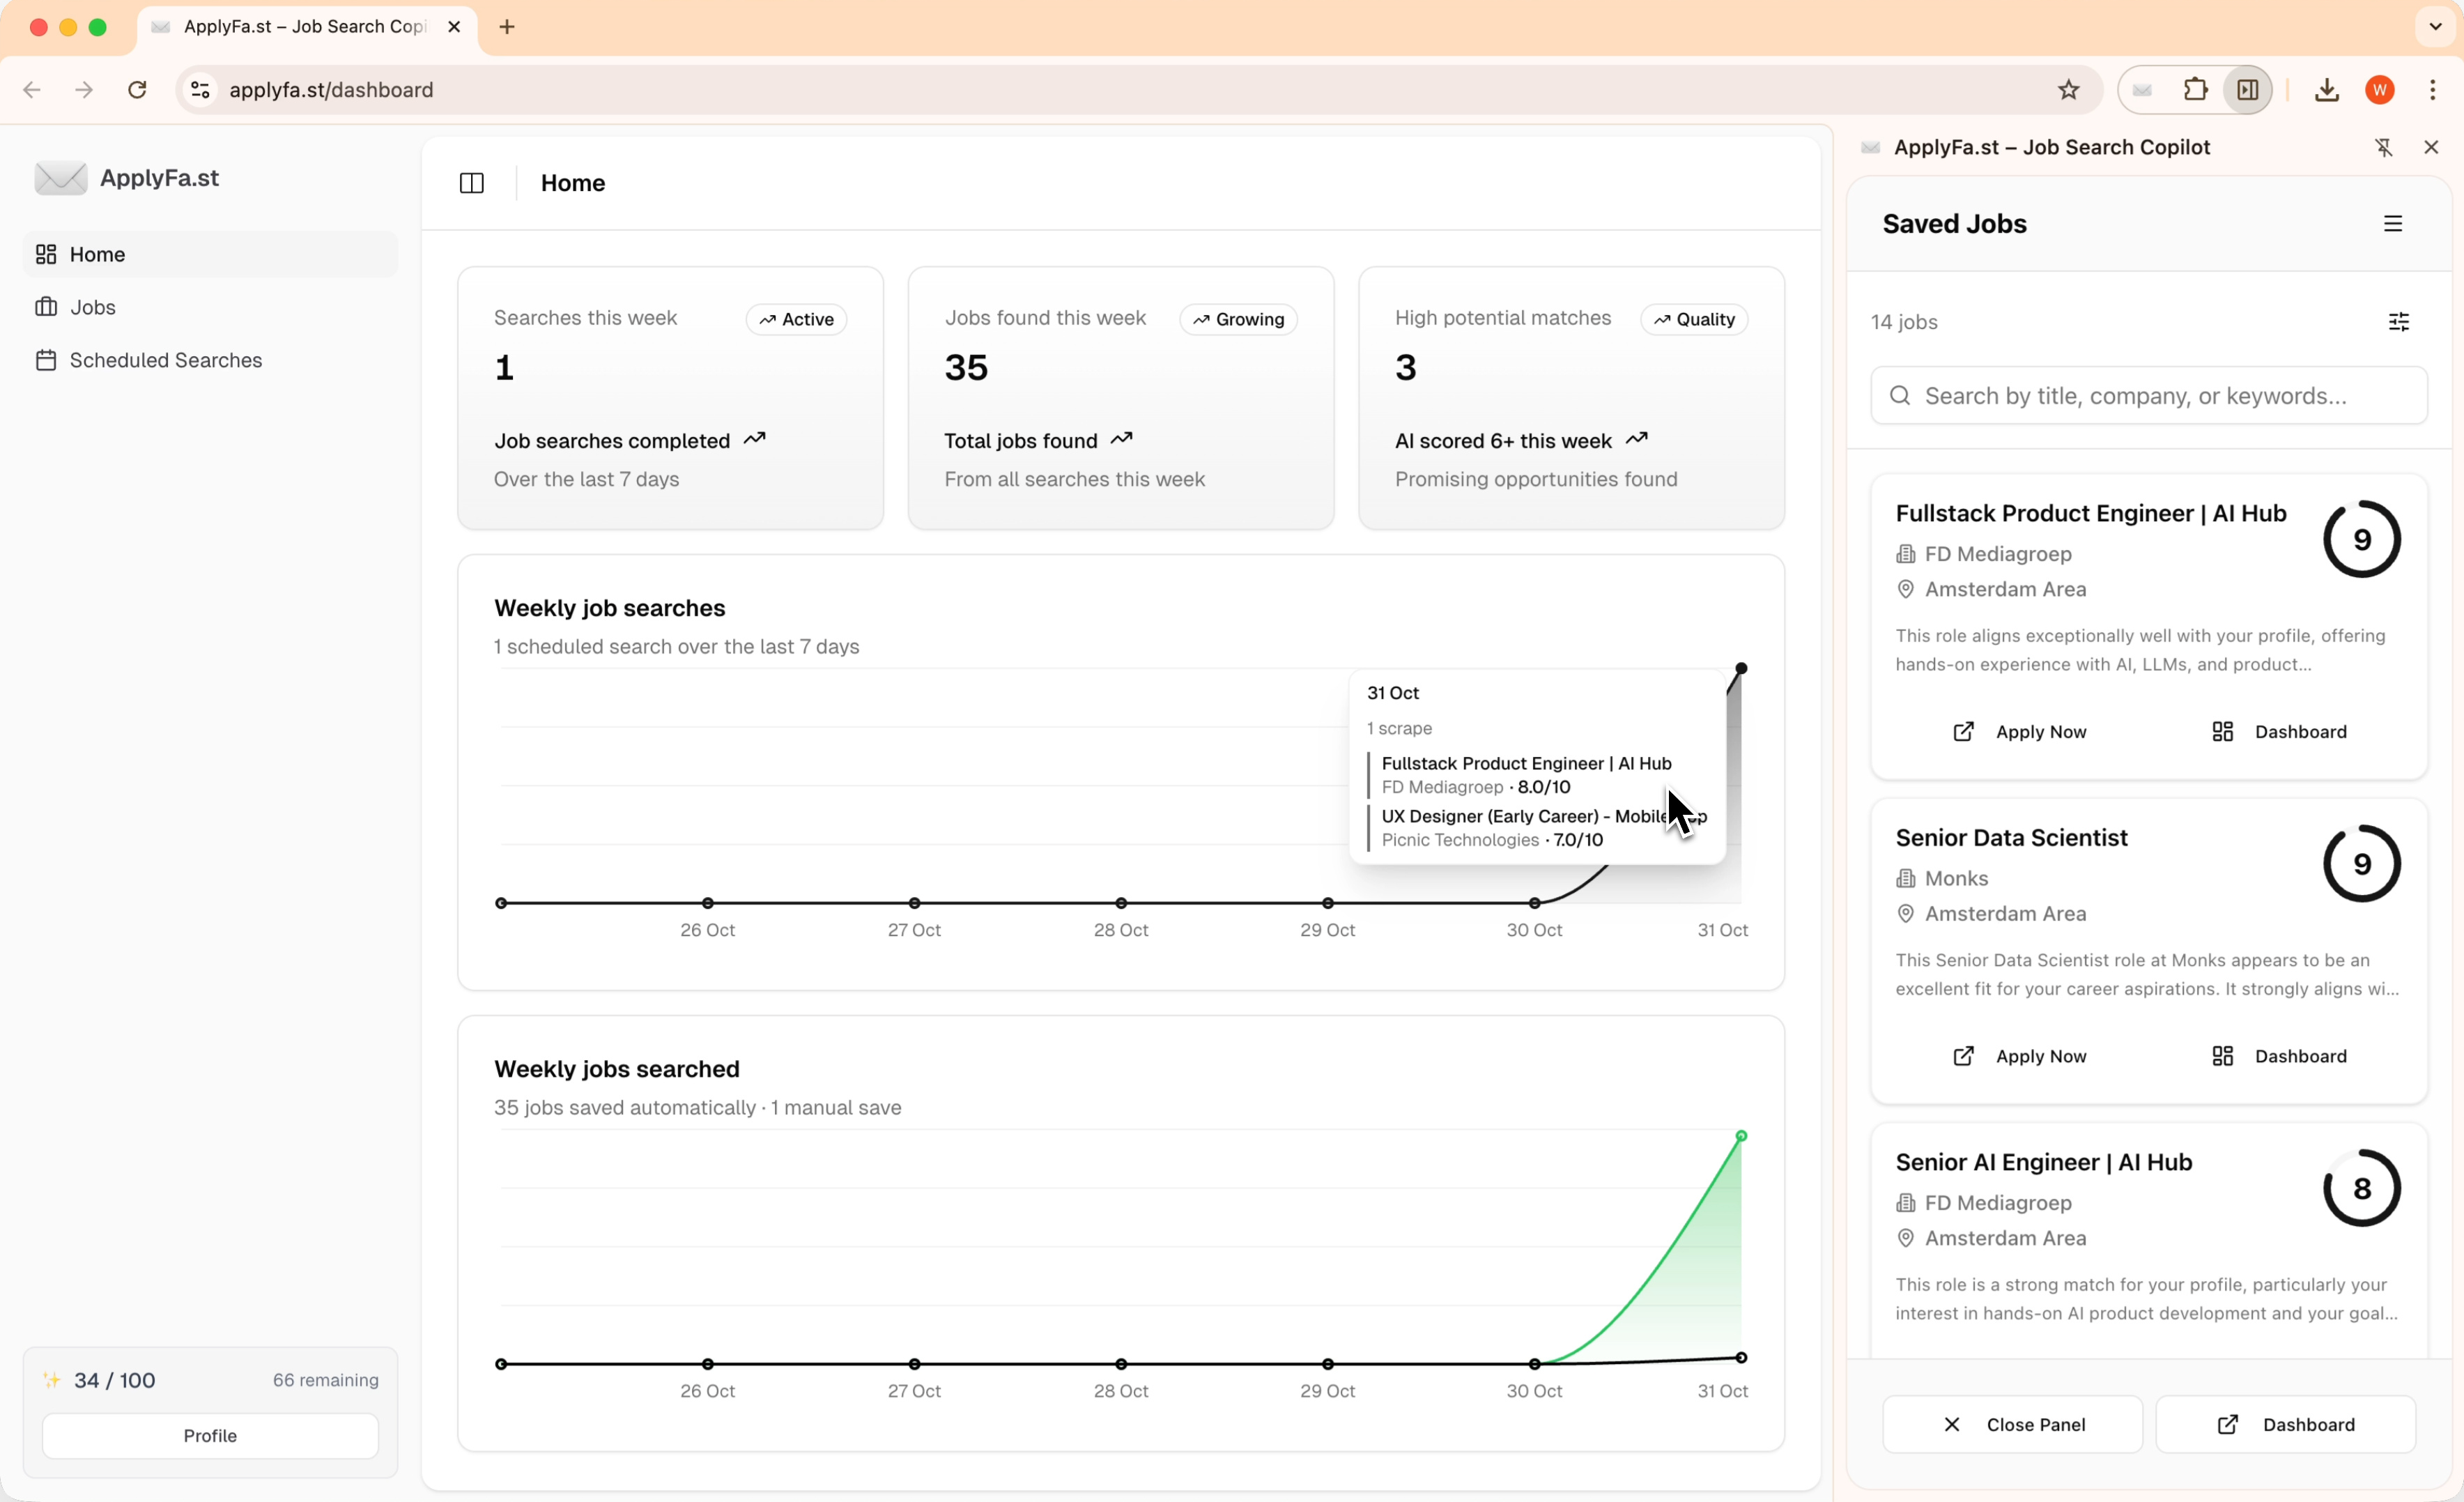2464x1502 pixels.
Task: Click the Profile button
Action: coord(210,1435)
